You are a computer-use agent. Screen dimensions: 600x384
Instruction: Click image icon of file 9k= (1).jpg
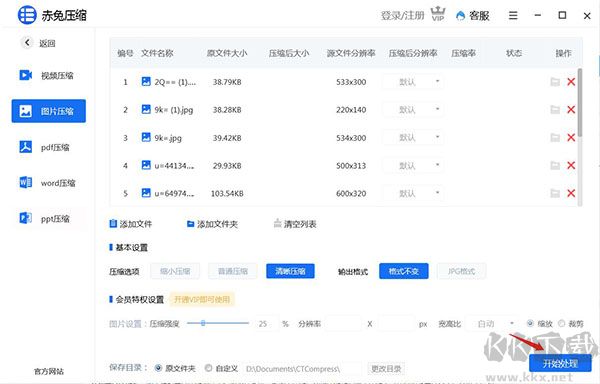(146, 109)
